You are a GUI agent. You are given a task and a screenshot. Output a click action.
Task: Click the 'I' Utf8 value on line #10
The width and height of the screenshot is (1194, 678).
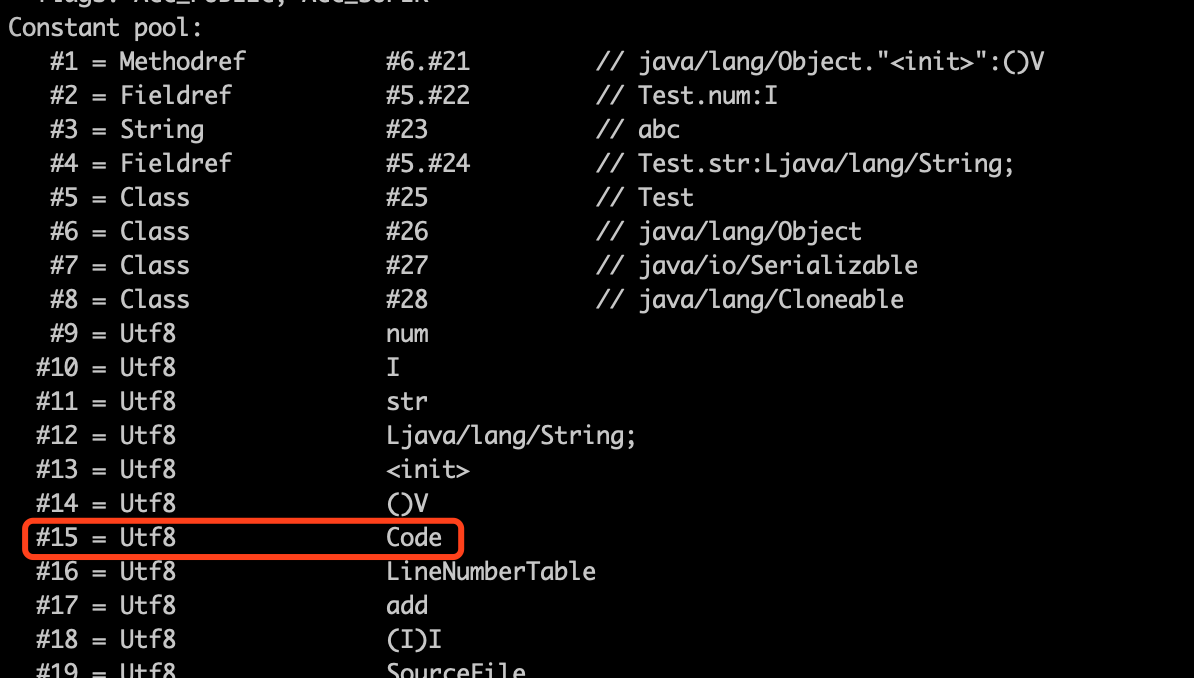pyautogui.click(x=393, y=367)
